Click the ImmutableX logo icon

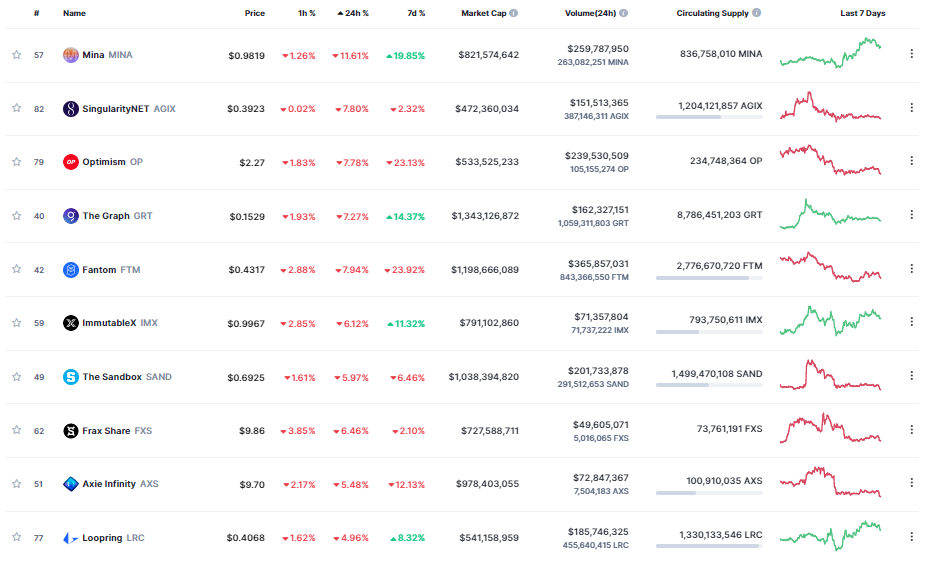(x=70, y=323)
